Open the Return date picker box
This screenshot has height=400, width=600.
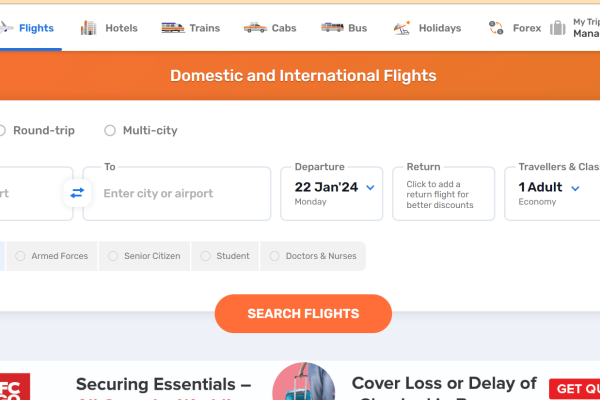click(443, 194)
